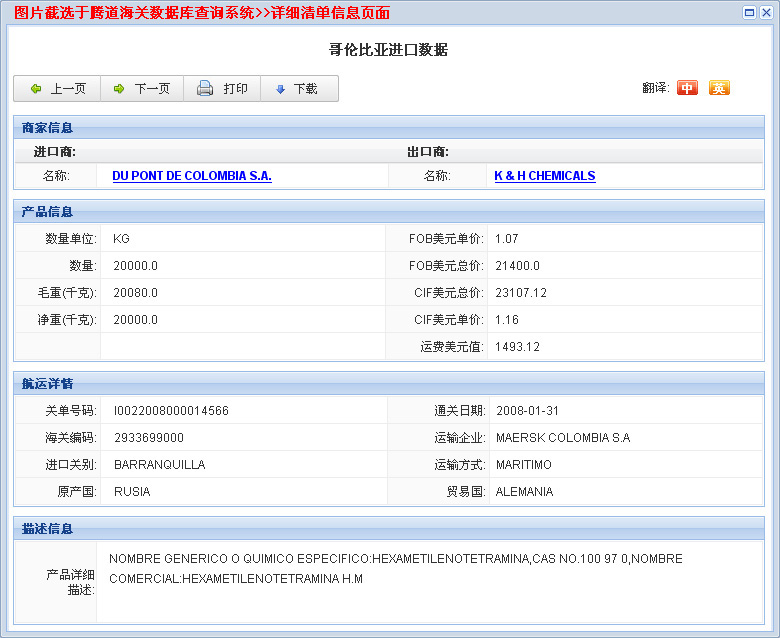The image size is (780, 638).
Task: Click the carrier value MAERSK COLOMBIA S.A
Action: coord(563,438)
